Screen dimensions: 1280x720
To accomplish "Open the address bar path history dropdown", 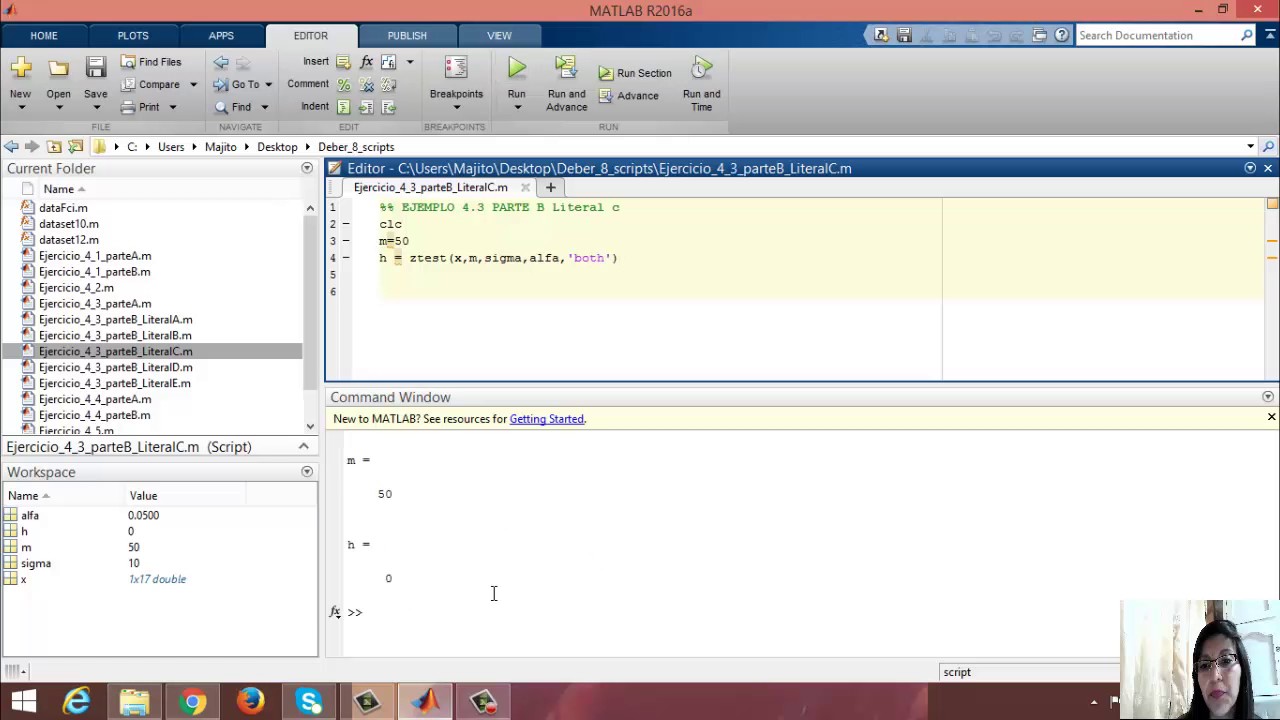I will [1250, 147].
